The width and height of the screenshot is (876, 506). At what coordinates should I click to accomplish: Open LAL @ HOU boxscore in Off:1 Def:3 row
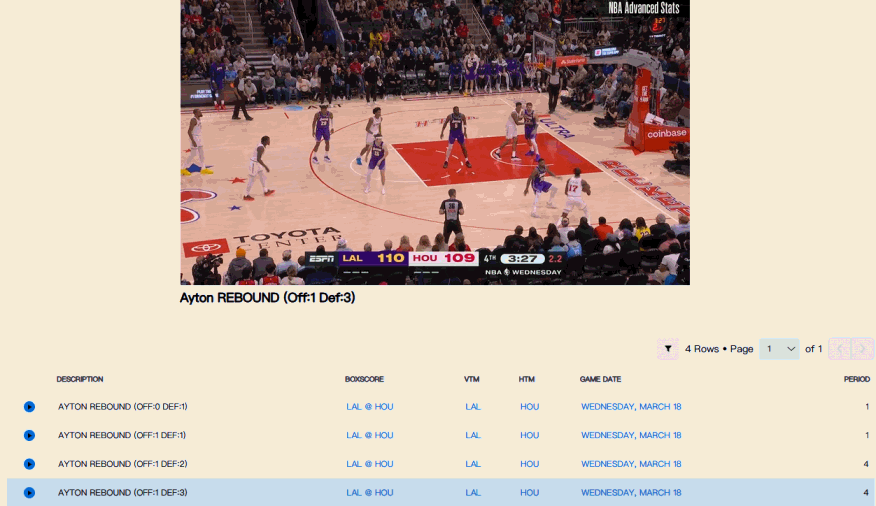370,493
